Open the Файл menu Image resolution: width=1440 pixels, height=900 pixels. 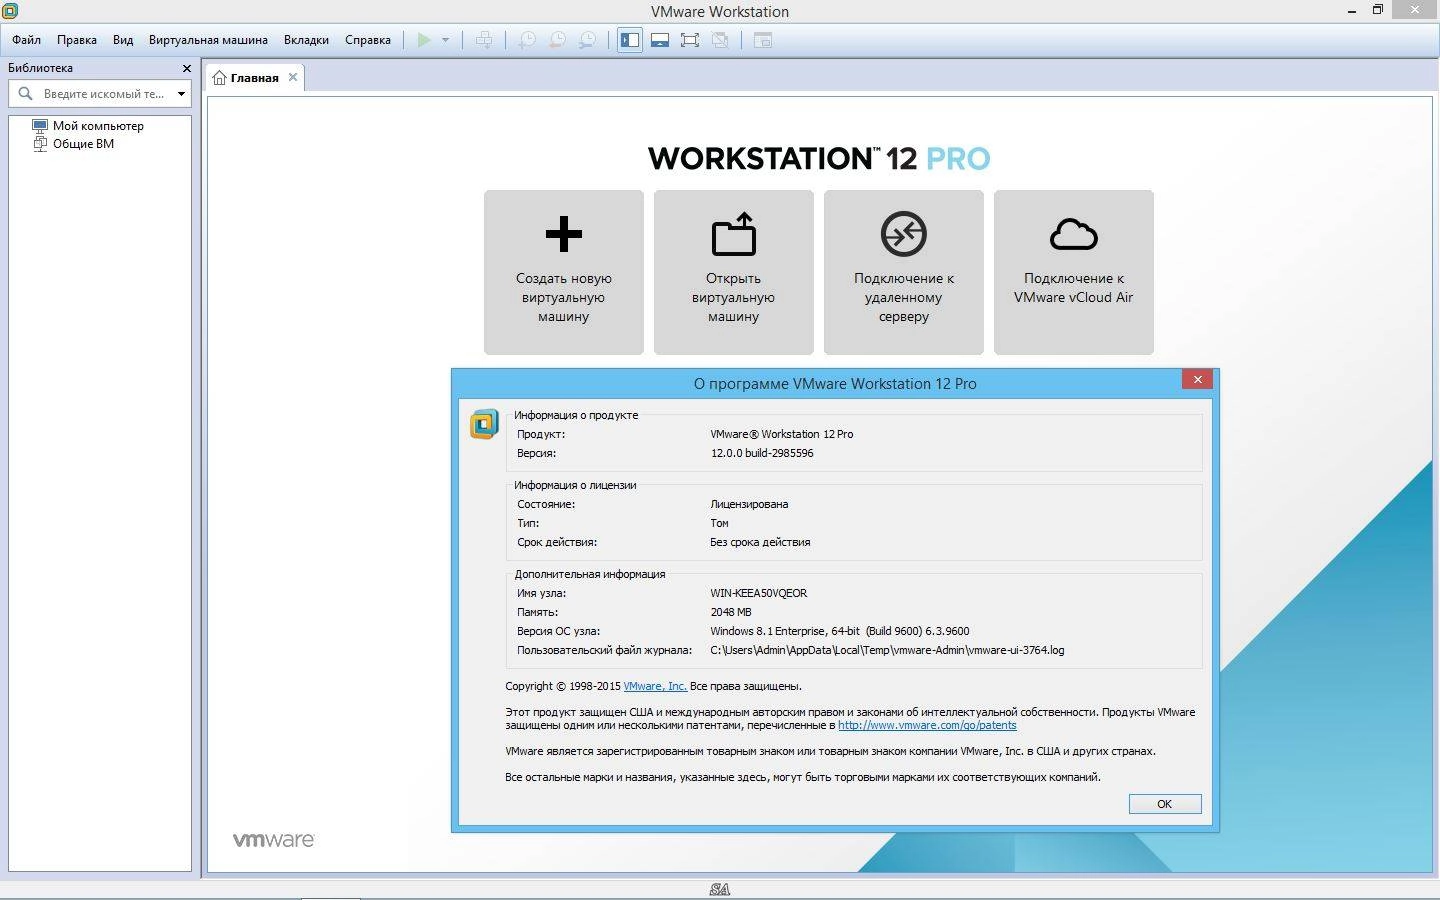click(x=27, y=40)
